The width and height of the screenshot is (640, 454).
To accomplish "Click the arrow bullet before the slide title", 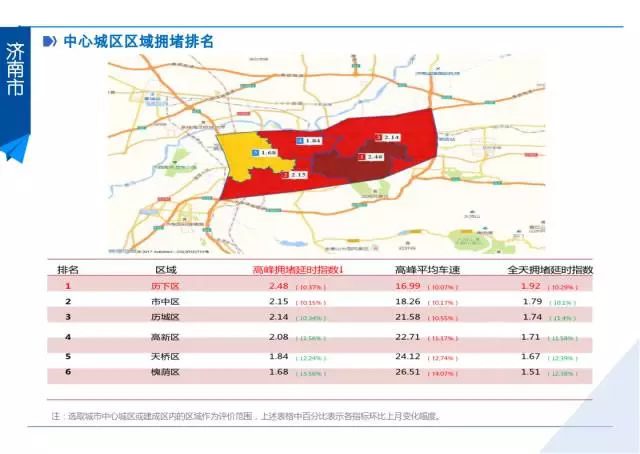I will pyautogui.click(x=49, y=42).
